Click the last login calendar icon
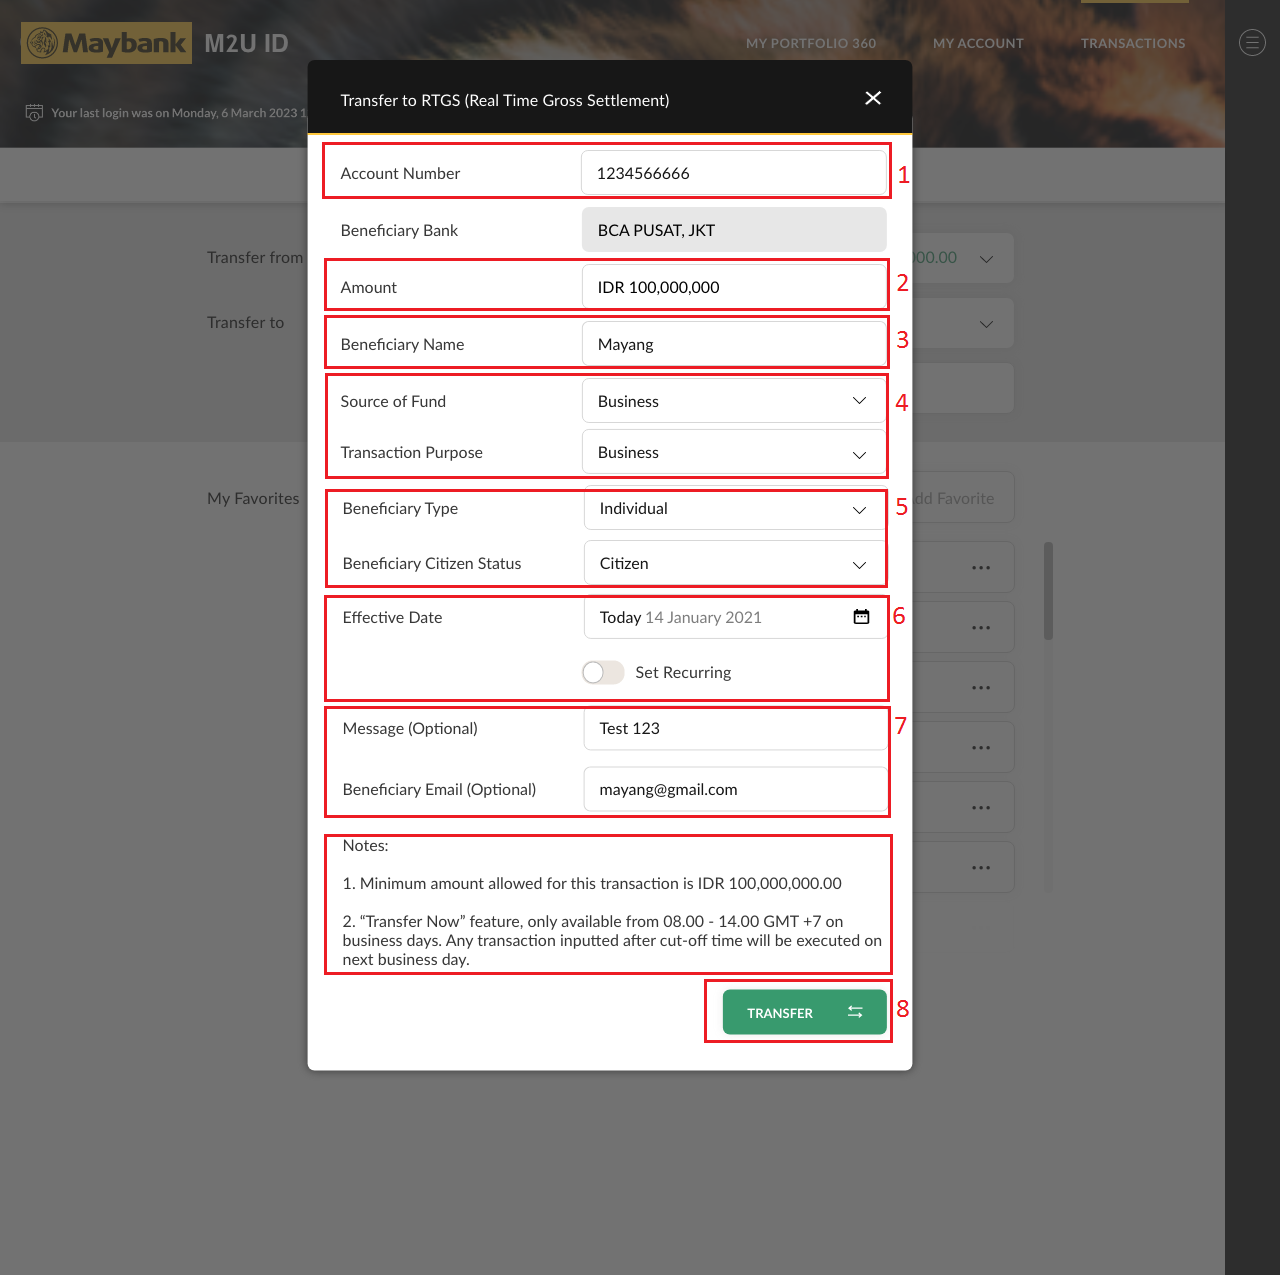The height and width of the screenshot is (1275, 1280). click(x=34, y=113)
